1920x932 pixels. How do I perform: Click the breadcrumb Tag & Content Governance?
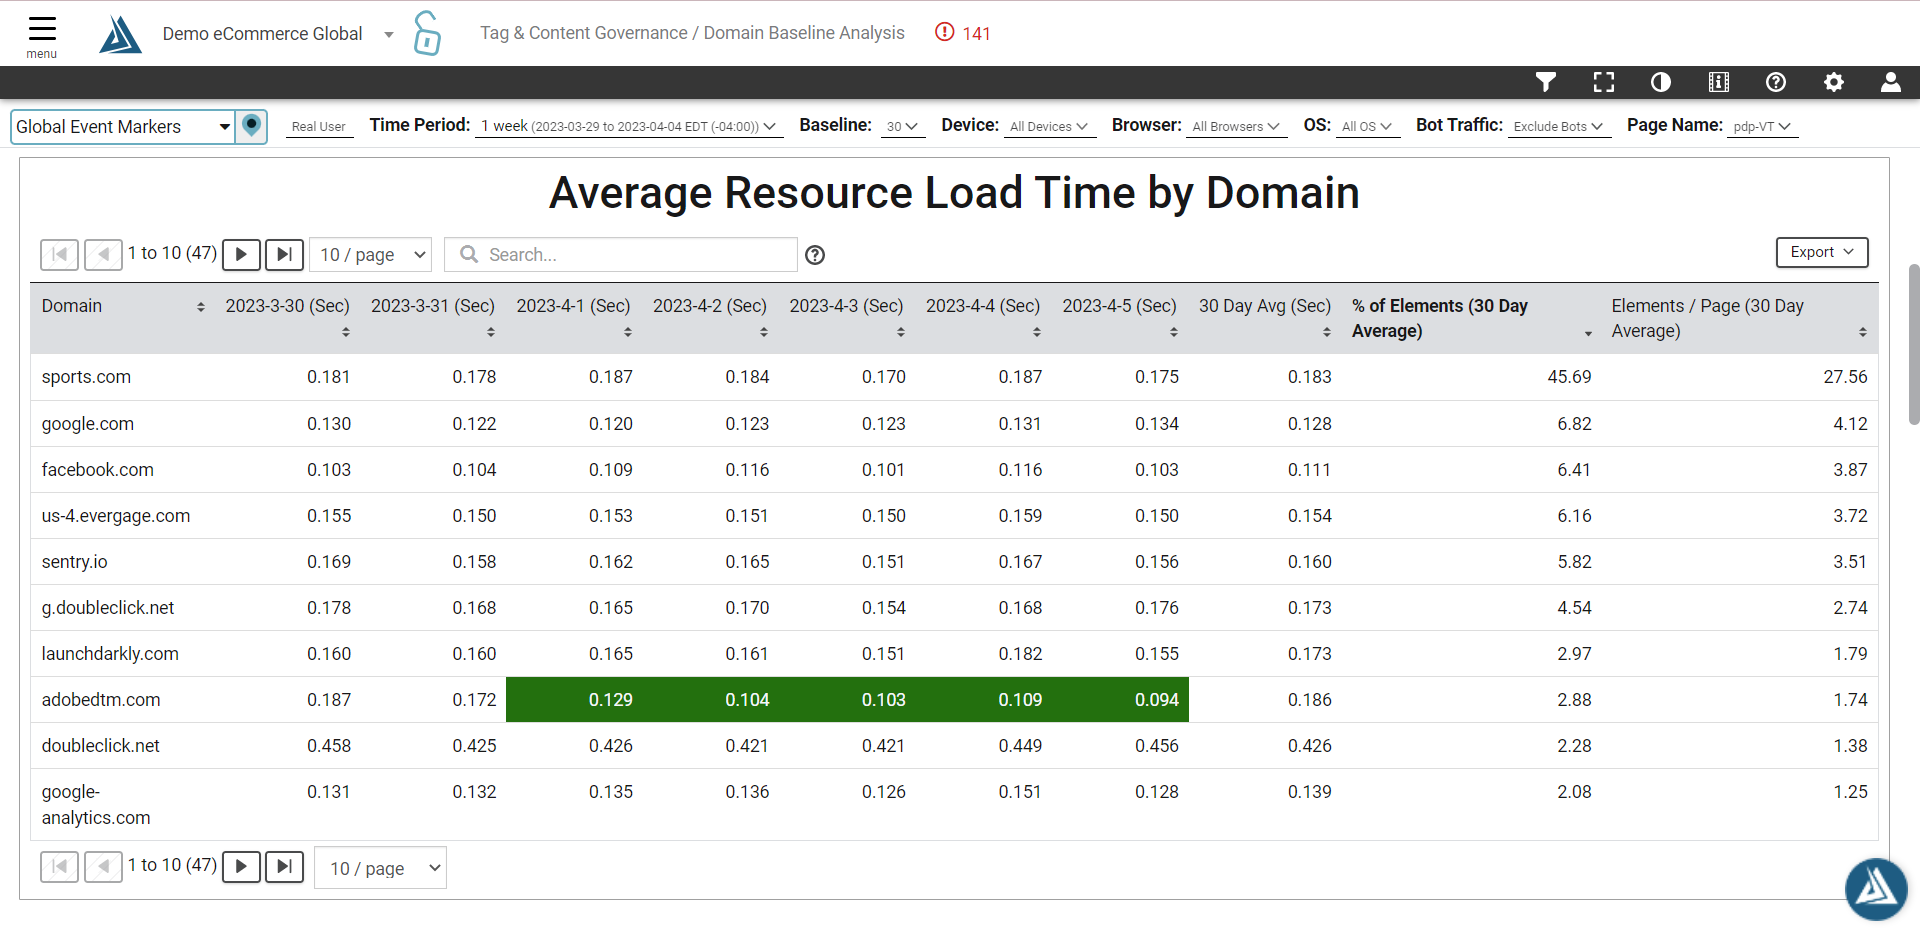[584, 33]
